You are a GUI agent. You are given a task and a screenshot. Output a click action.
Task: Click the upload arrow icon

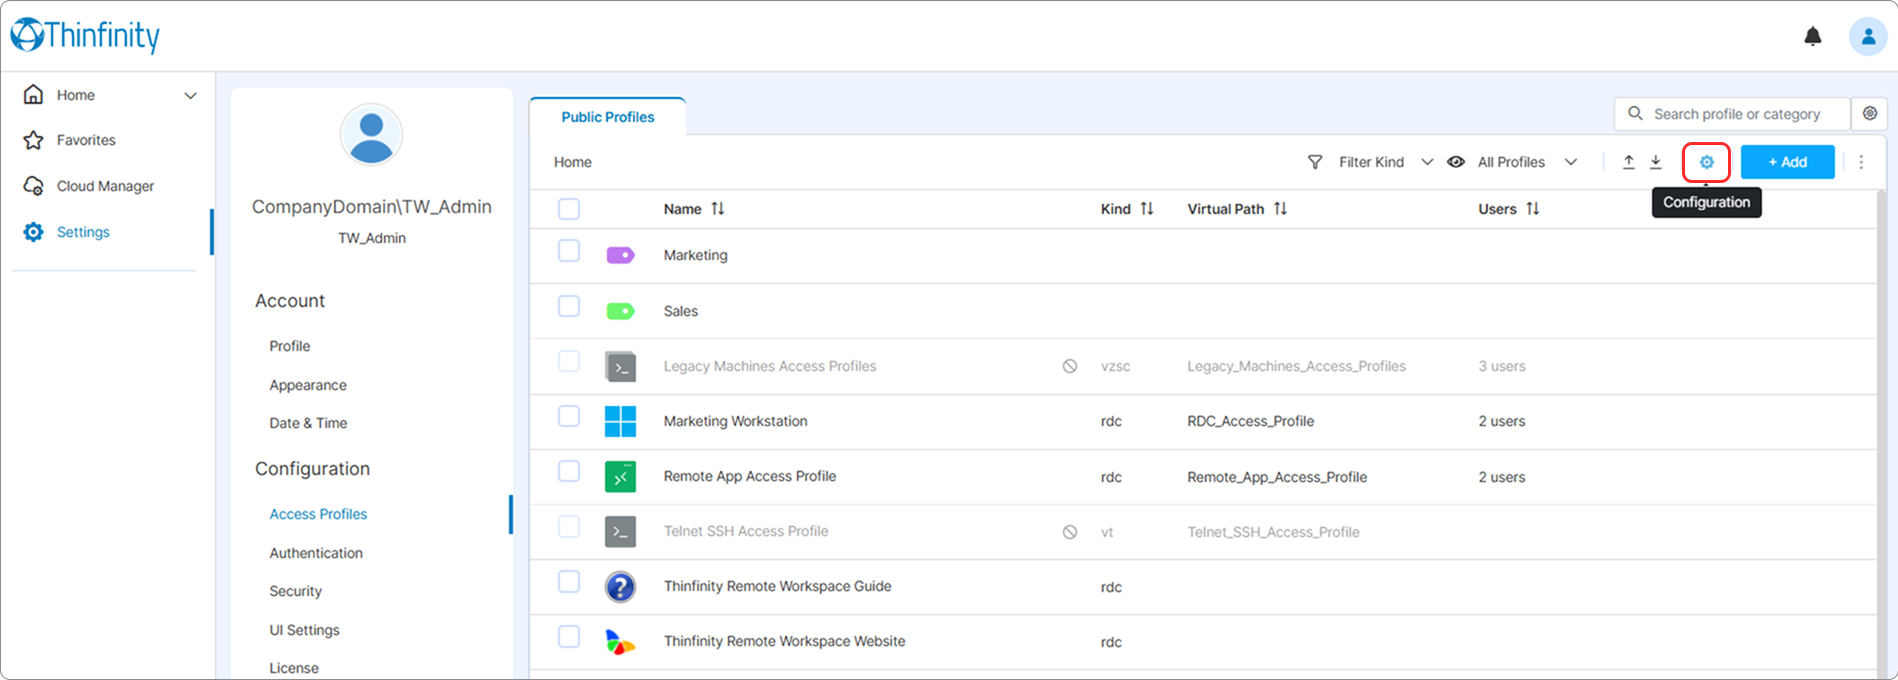click(1628, 162)
